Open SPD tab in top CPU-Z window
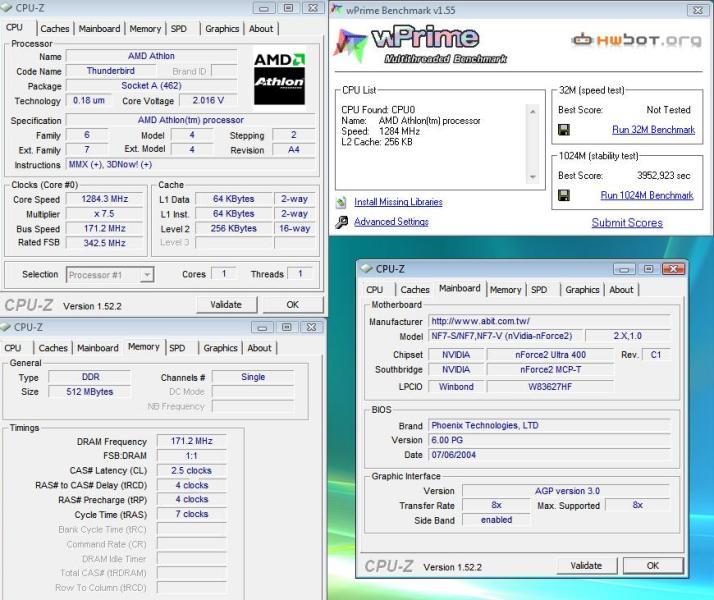The width and height of the screenshot is (714, 600). 178,29
